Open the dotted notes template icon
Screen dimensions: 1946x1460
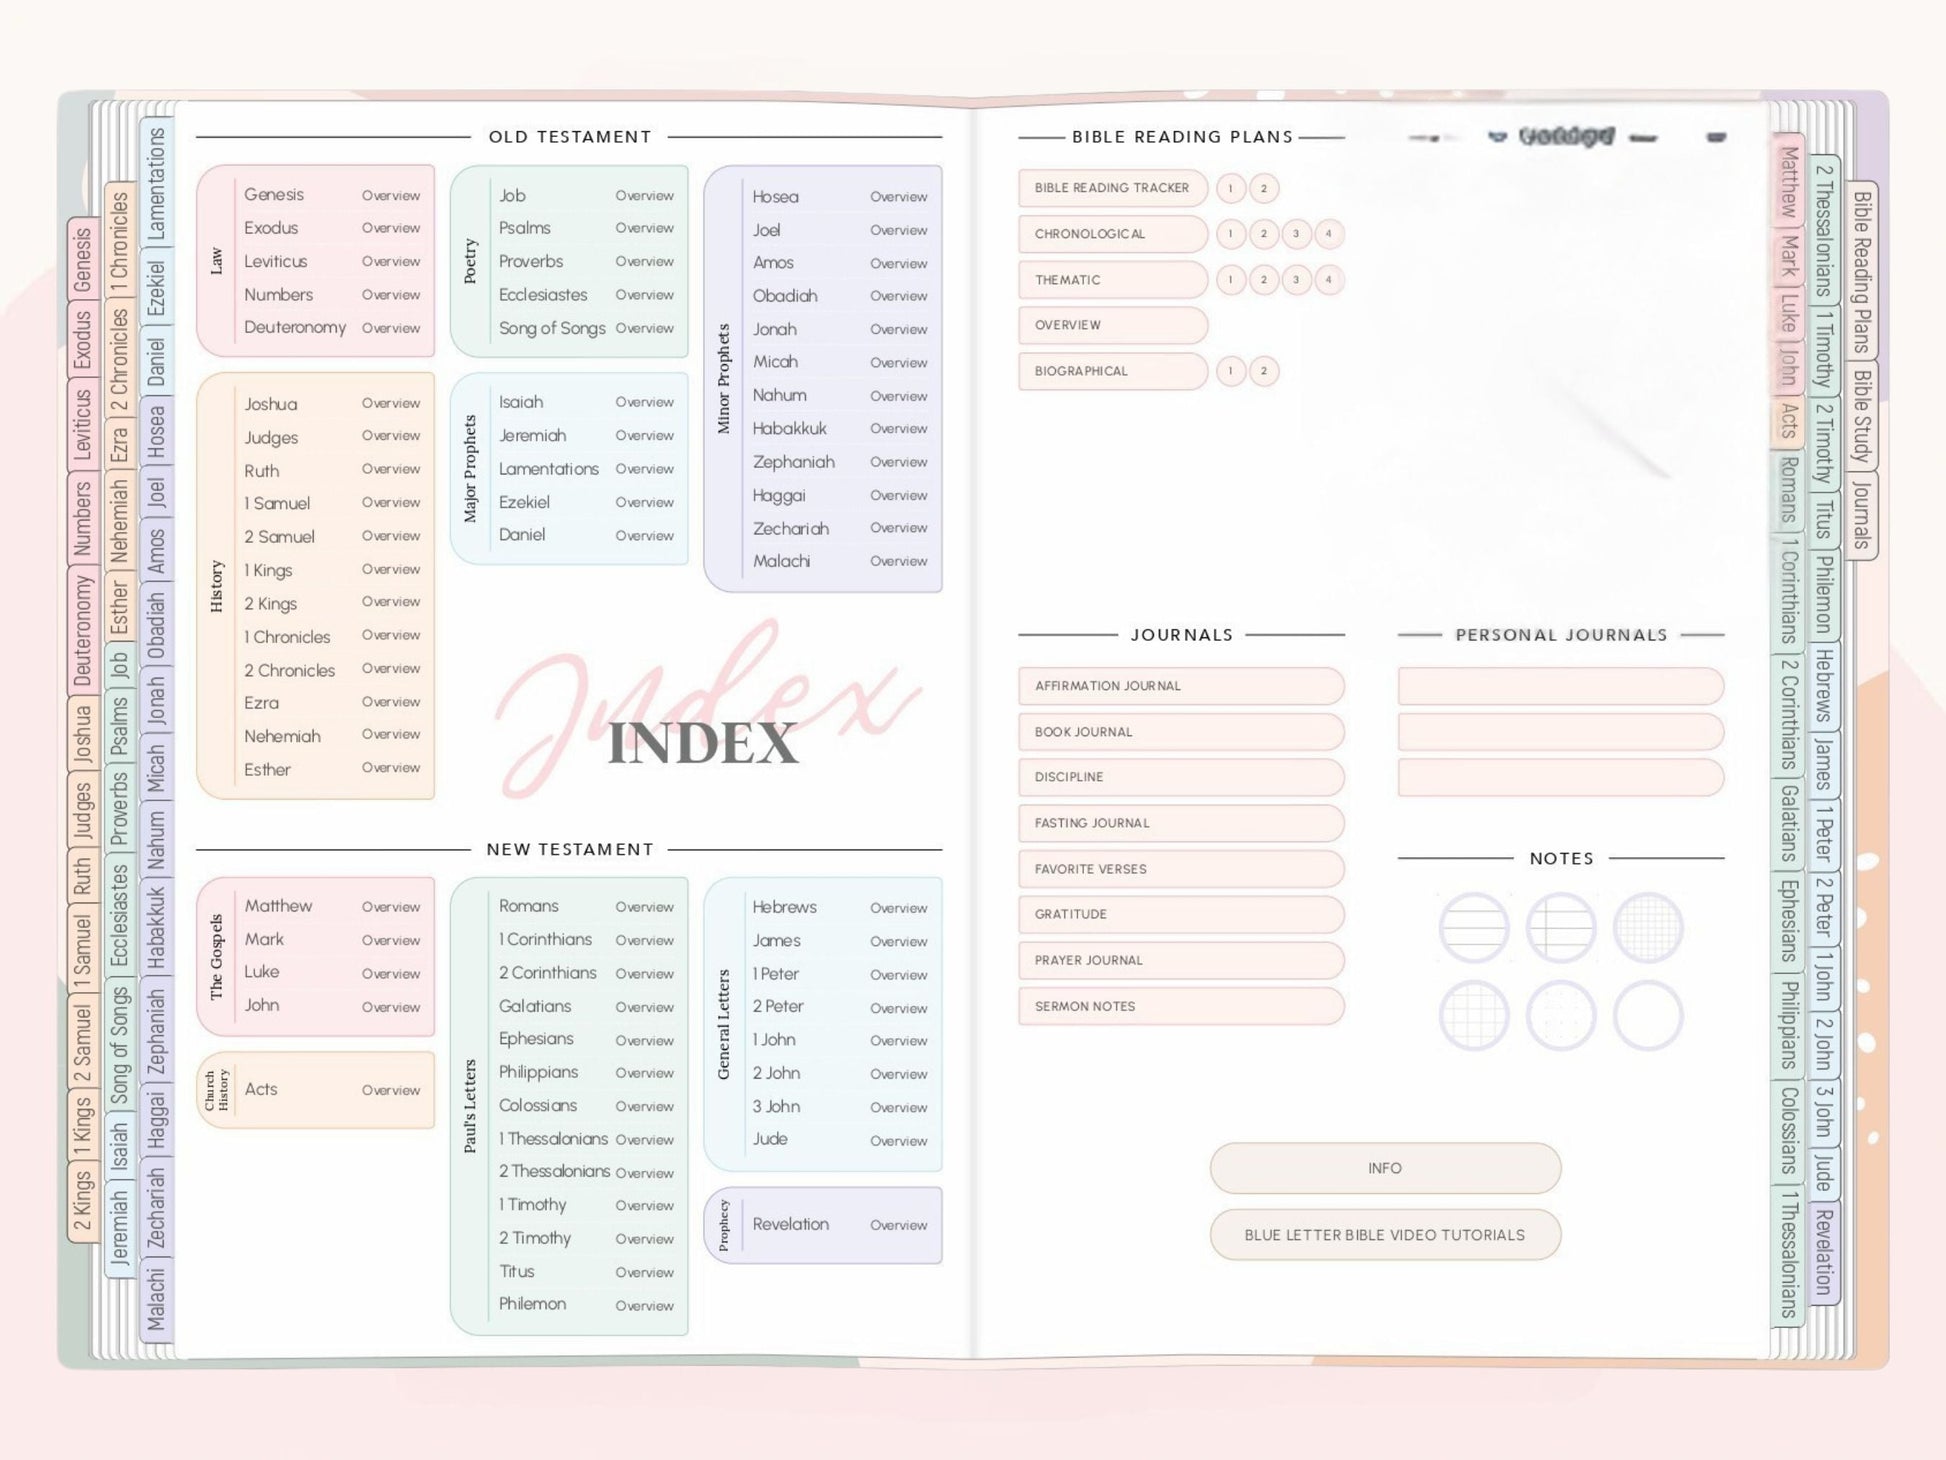pyautogui.click(x=1560, y=1015)
